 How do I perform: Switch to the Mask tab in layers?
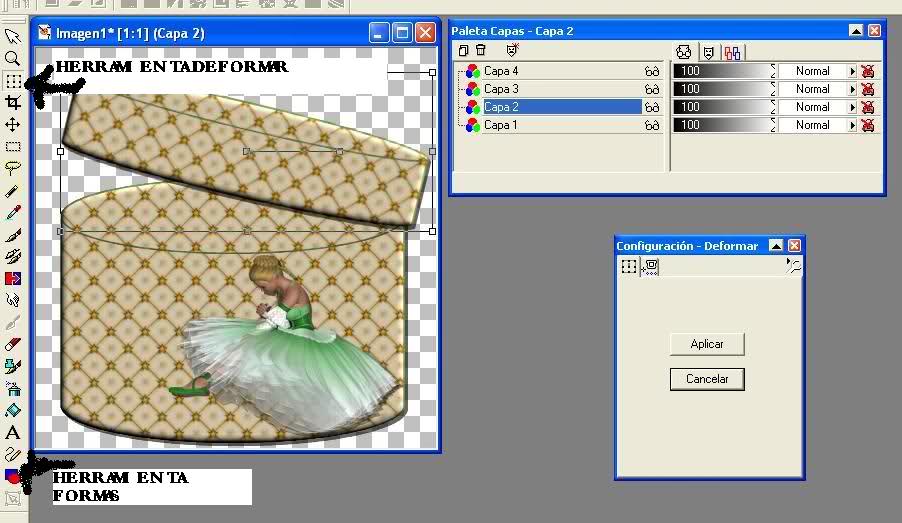coord(709,53)
